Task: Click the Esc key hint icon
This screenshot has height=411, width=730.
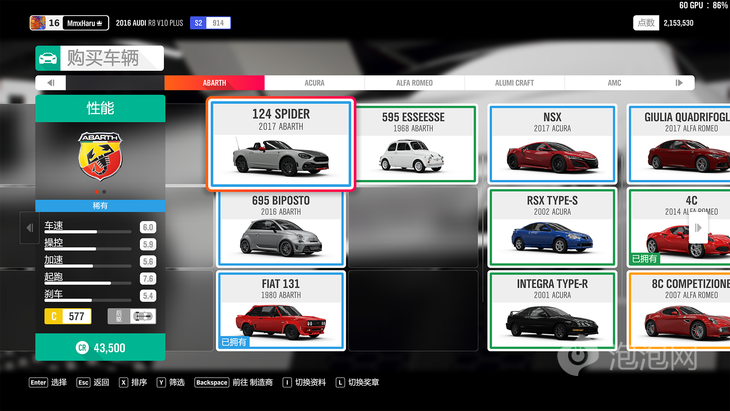Action: [83, 382]
